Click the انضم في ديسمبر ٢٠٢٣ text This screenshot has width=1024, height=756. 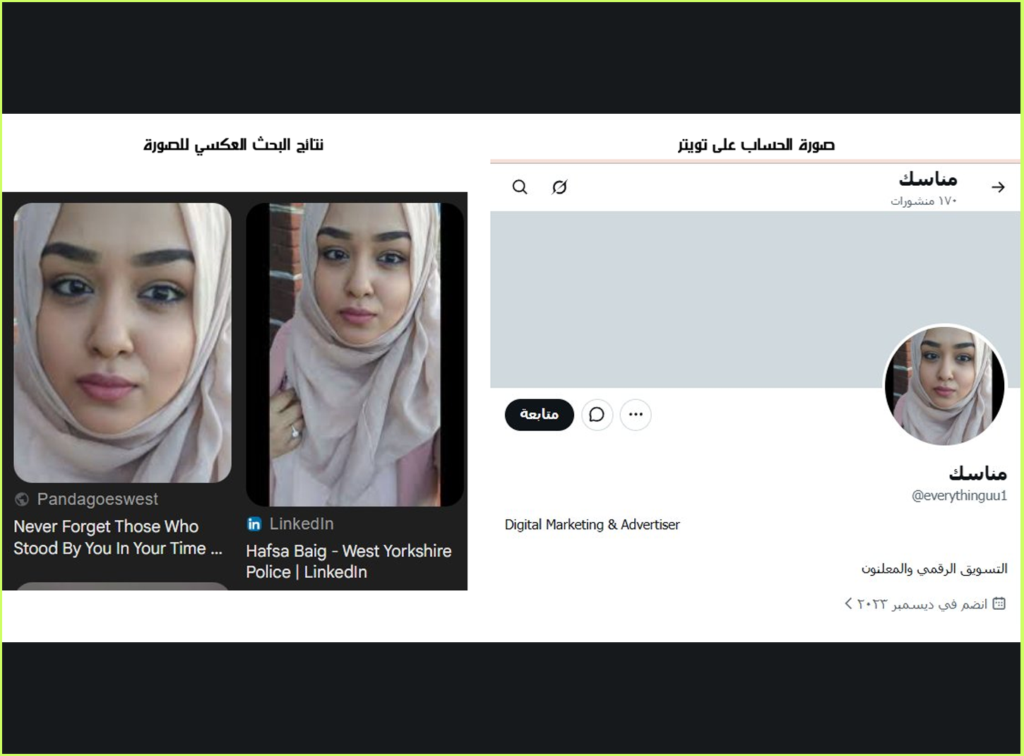tap(922, 605)
